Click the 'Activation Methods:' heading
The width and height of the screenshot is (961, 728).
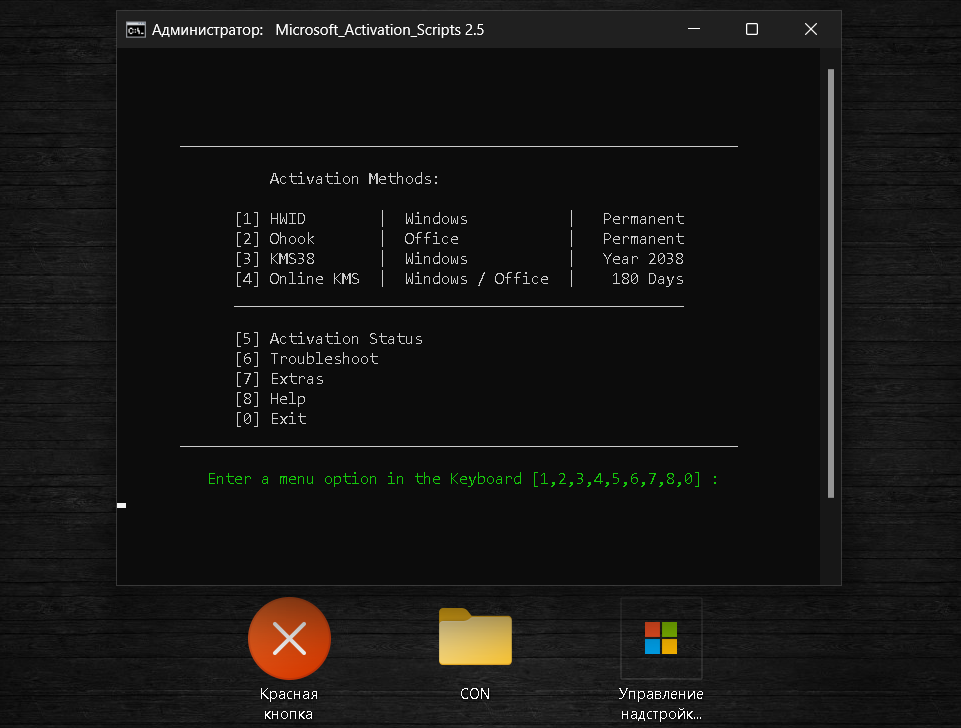coord(354,178)
